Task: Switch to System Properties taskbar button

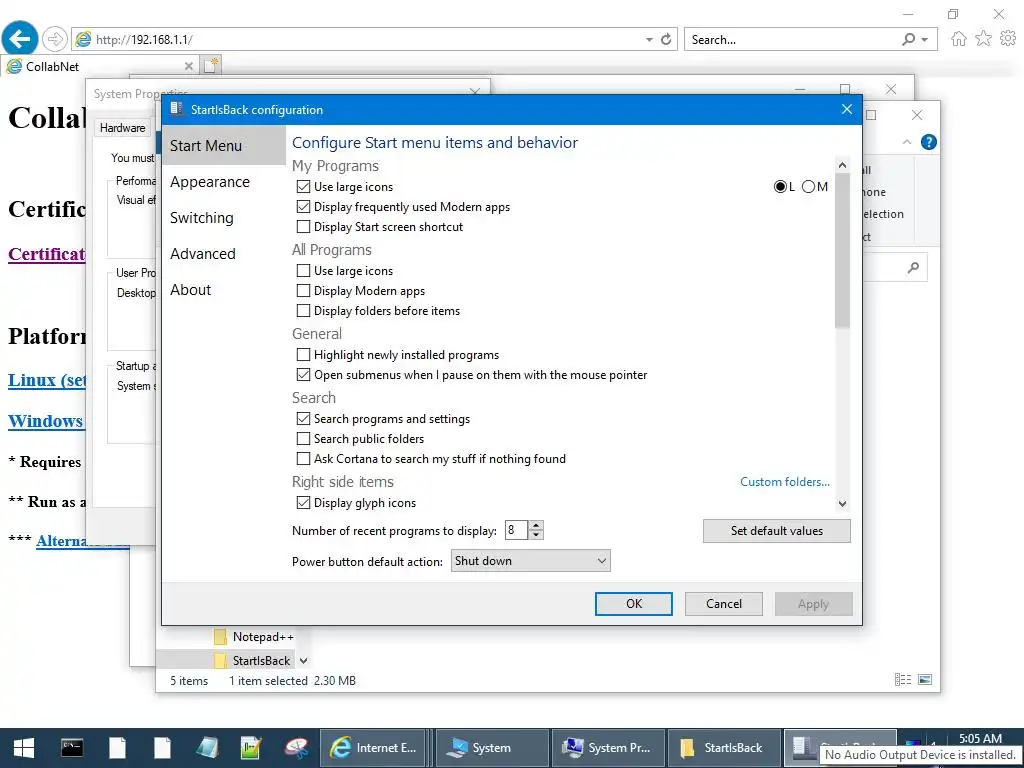Action: tap(607, 748)
